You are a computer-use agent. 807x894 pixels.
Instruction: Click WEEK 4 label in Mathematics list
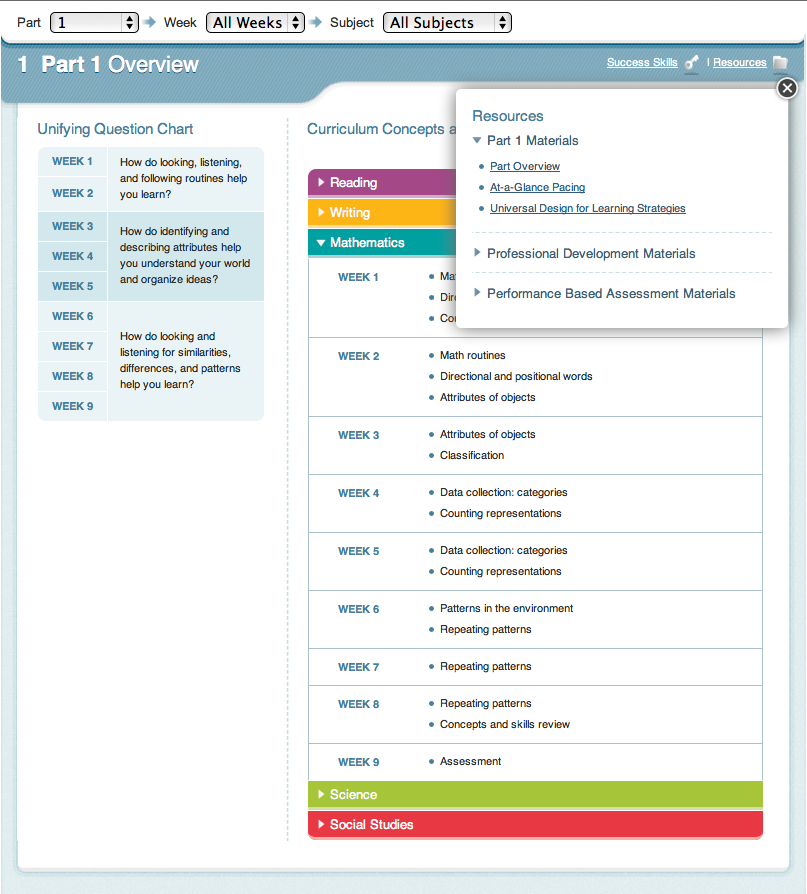coord(358,493)
